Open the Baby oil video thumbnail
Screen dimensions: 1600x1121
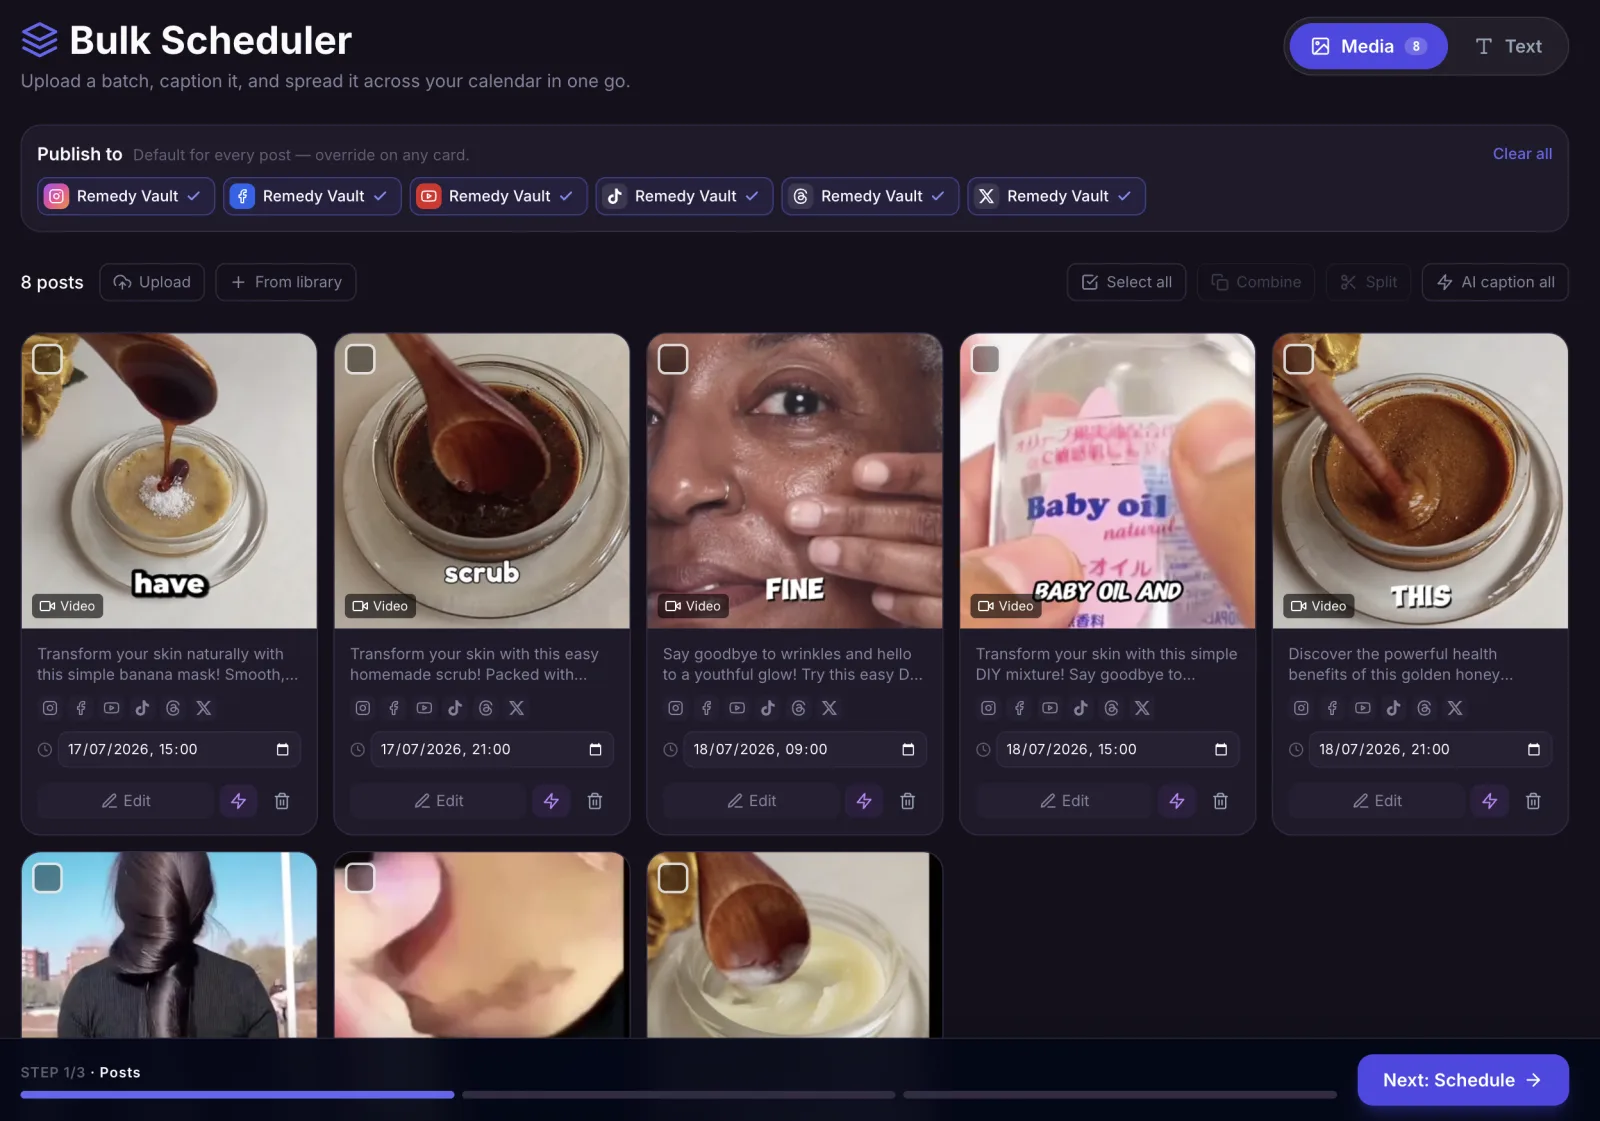[x=1107, y=481]
